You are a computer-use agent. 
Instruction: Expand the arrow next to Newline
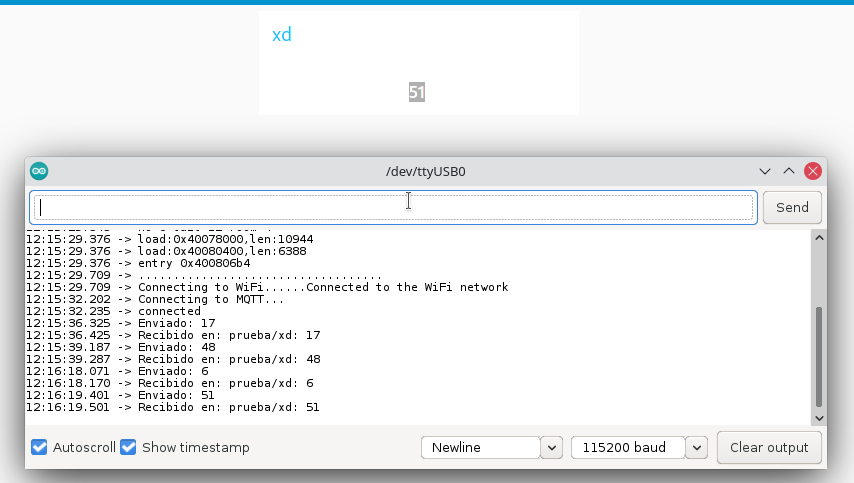(551, 447)
